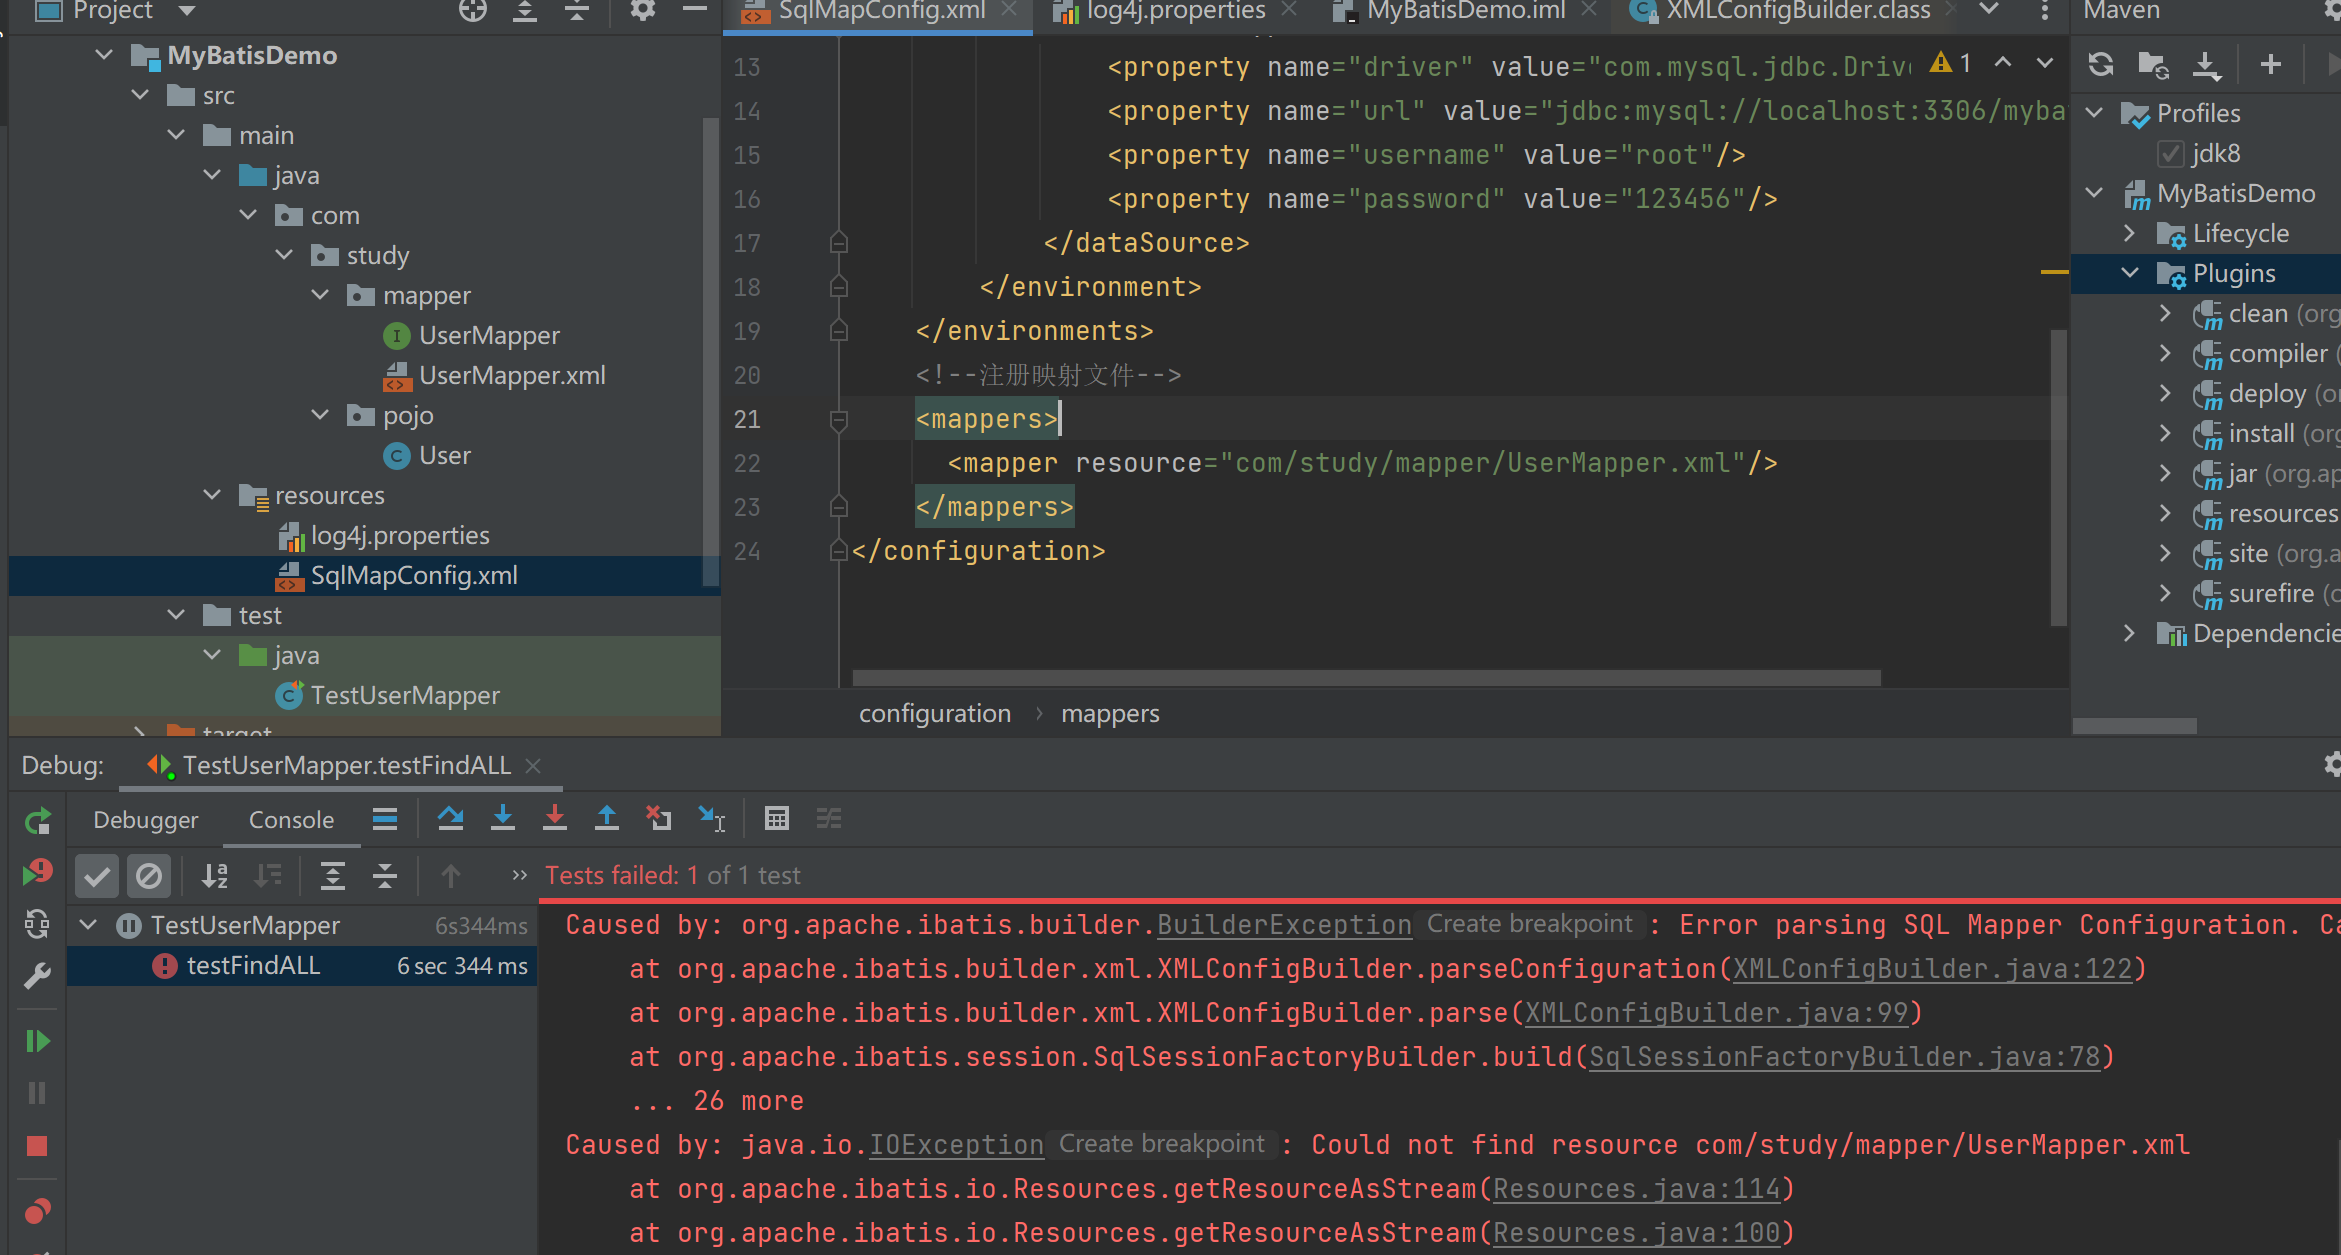Toggle Show Passed tests checkmark button
Viewport: 2341px width, 1255px height.
[x=97, y=877]
